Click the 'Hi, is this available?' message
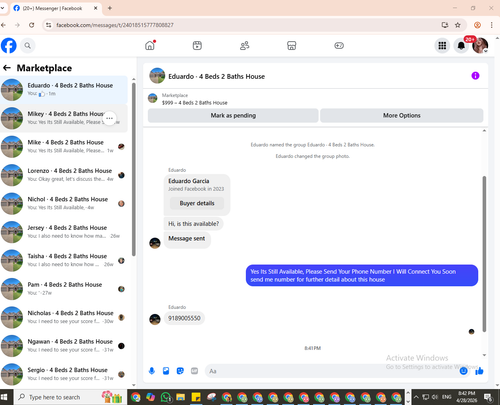Screen dimensions: 500x405 [x=194, y=224]
